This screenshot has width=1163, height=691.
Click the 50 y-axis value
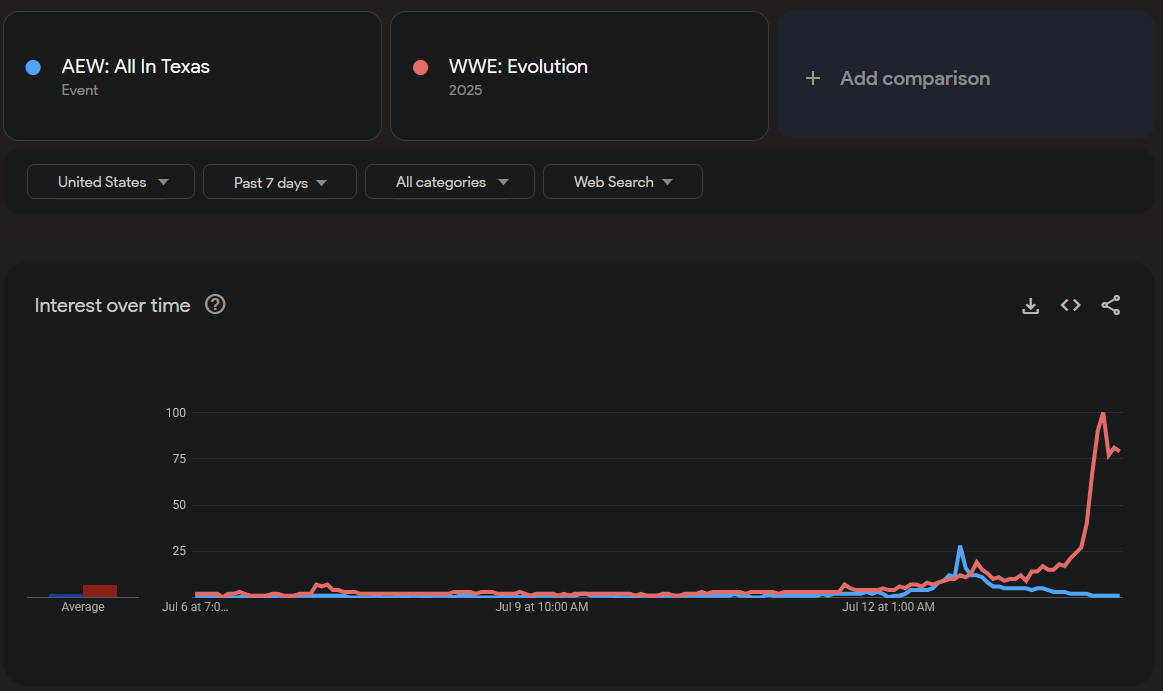pyautogui.click(x=179, y=504)
